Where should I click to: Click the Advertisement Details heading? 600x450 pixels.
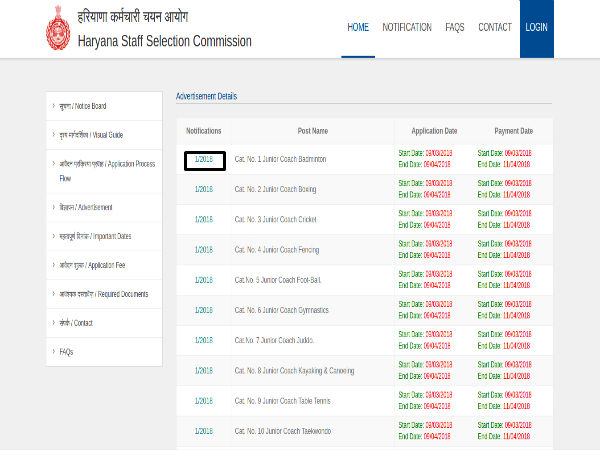(207, 96)
